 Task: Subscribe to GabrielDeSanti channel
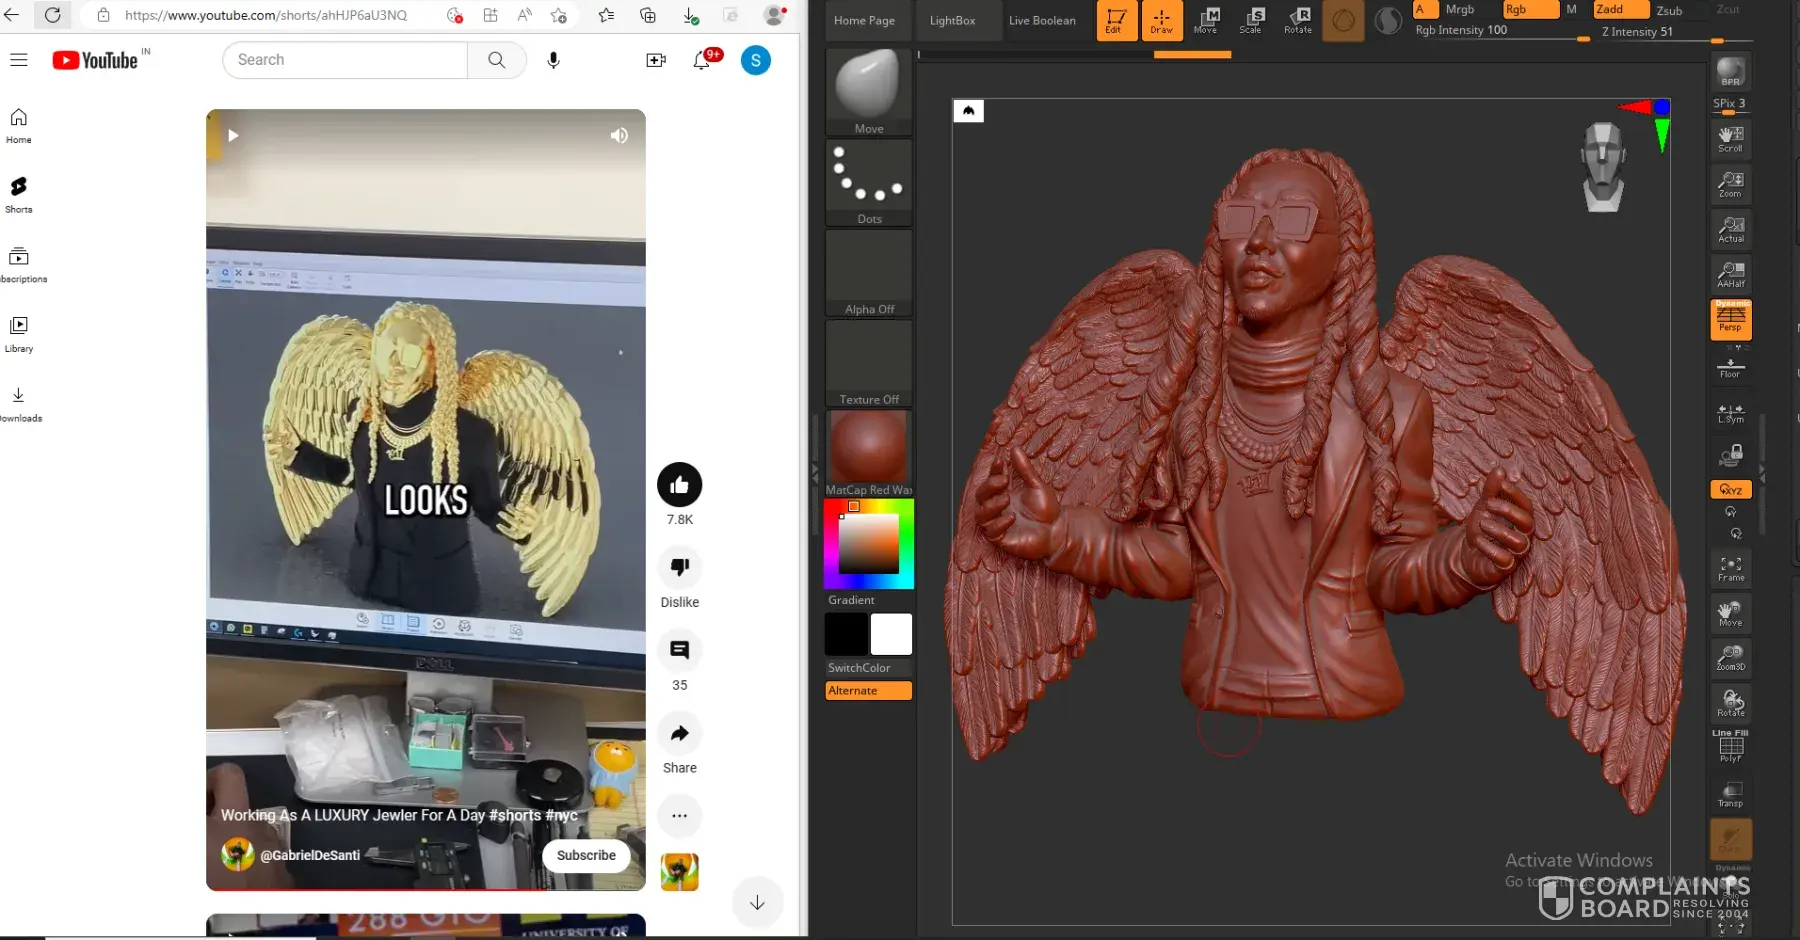click(586, 856)
